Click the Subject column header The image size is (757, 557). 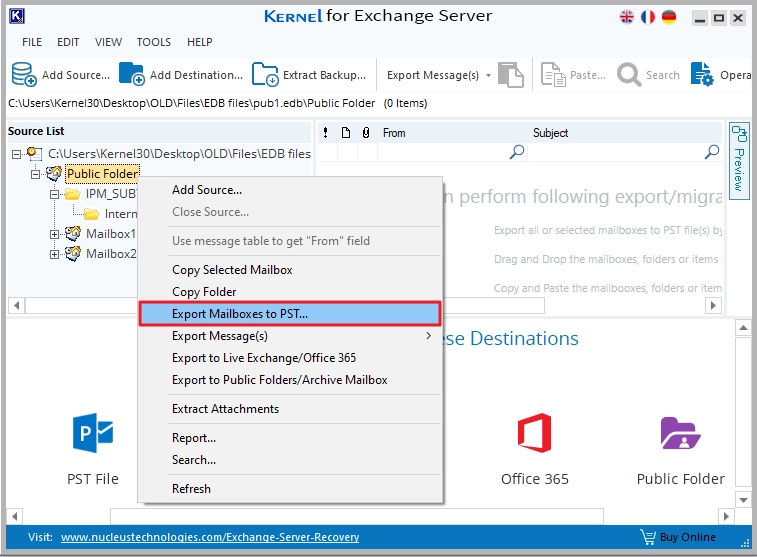point(550,133)
